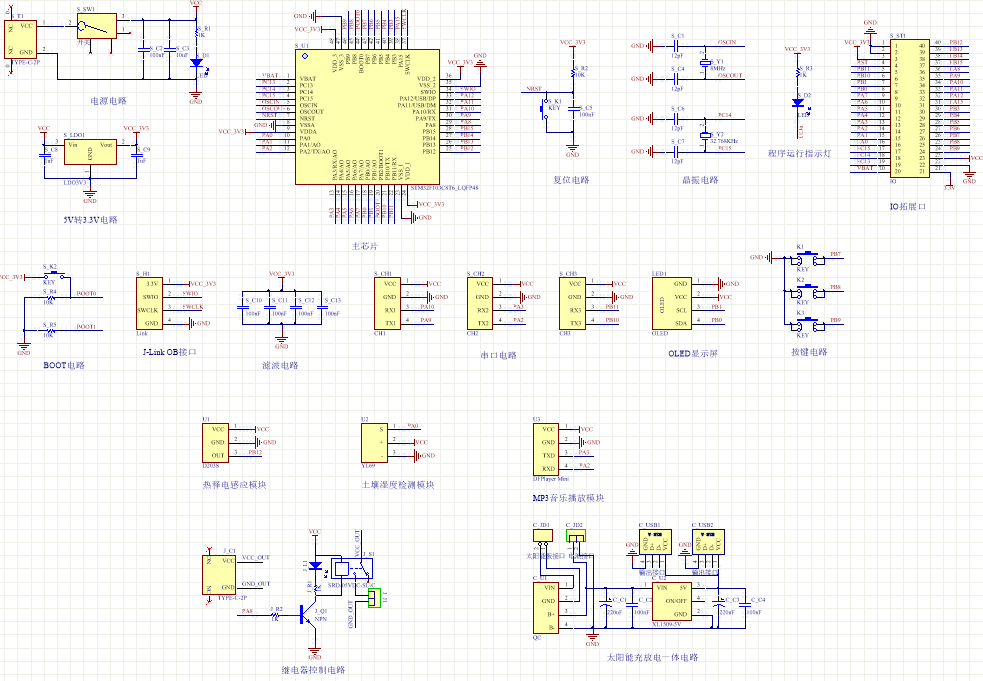Click the 'J-Link OB接口' label
Screen dimensions: 983x681
click(169, 352)
